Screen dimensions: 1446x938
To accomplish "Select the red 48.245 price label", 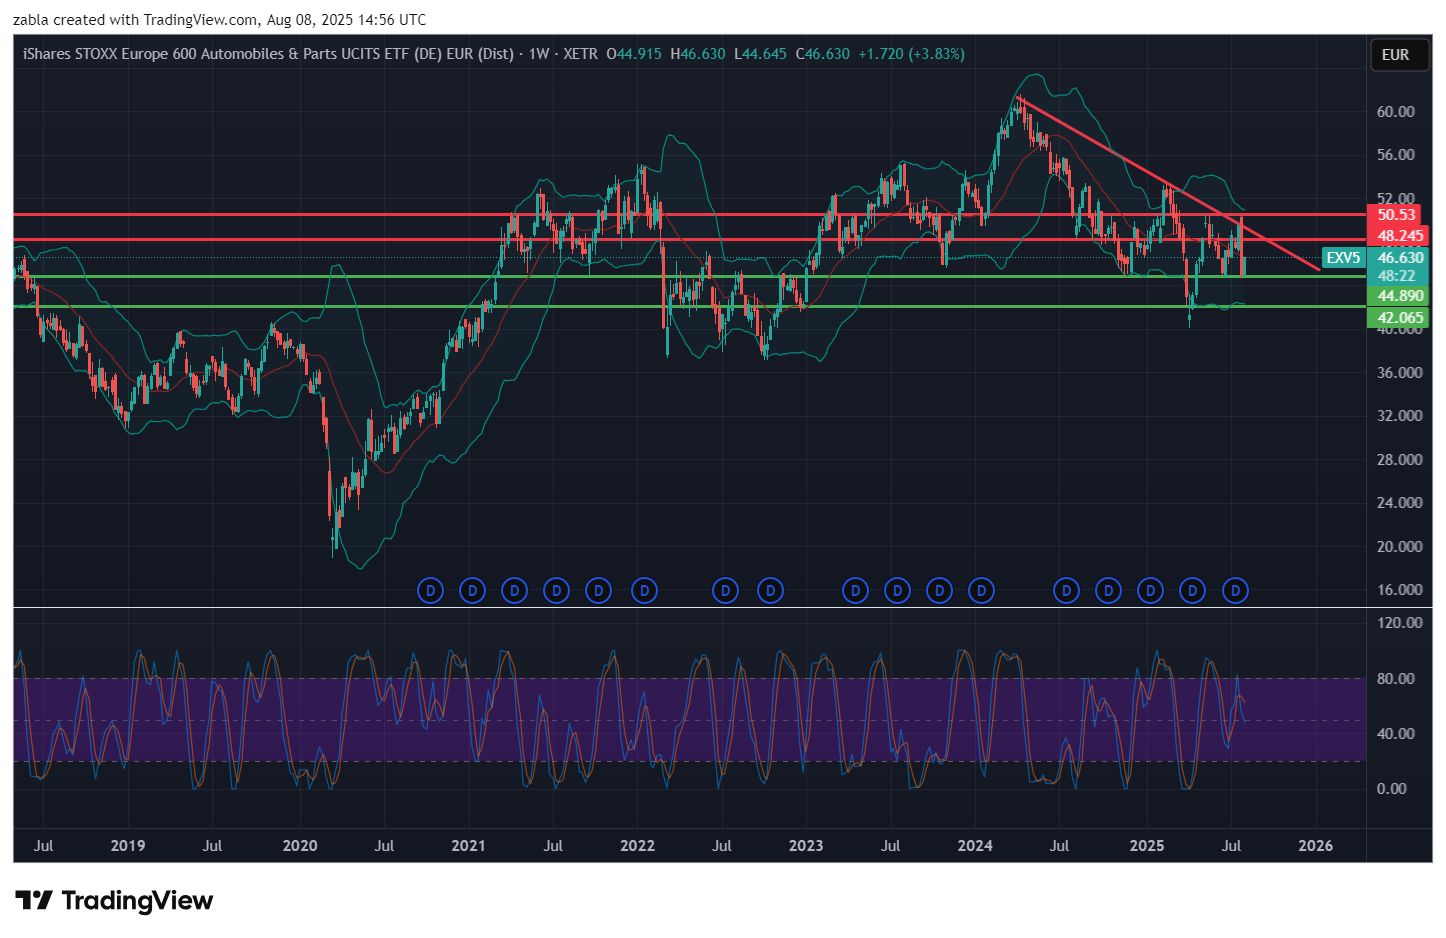I will coord(1399,236).
